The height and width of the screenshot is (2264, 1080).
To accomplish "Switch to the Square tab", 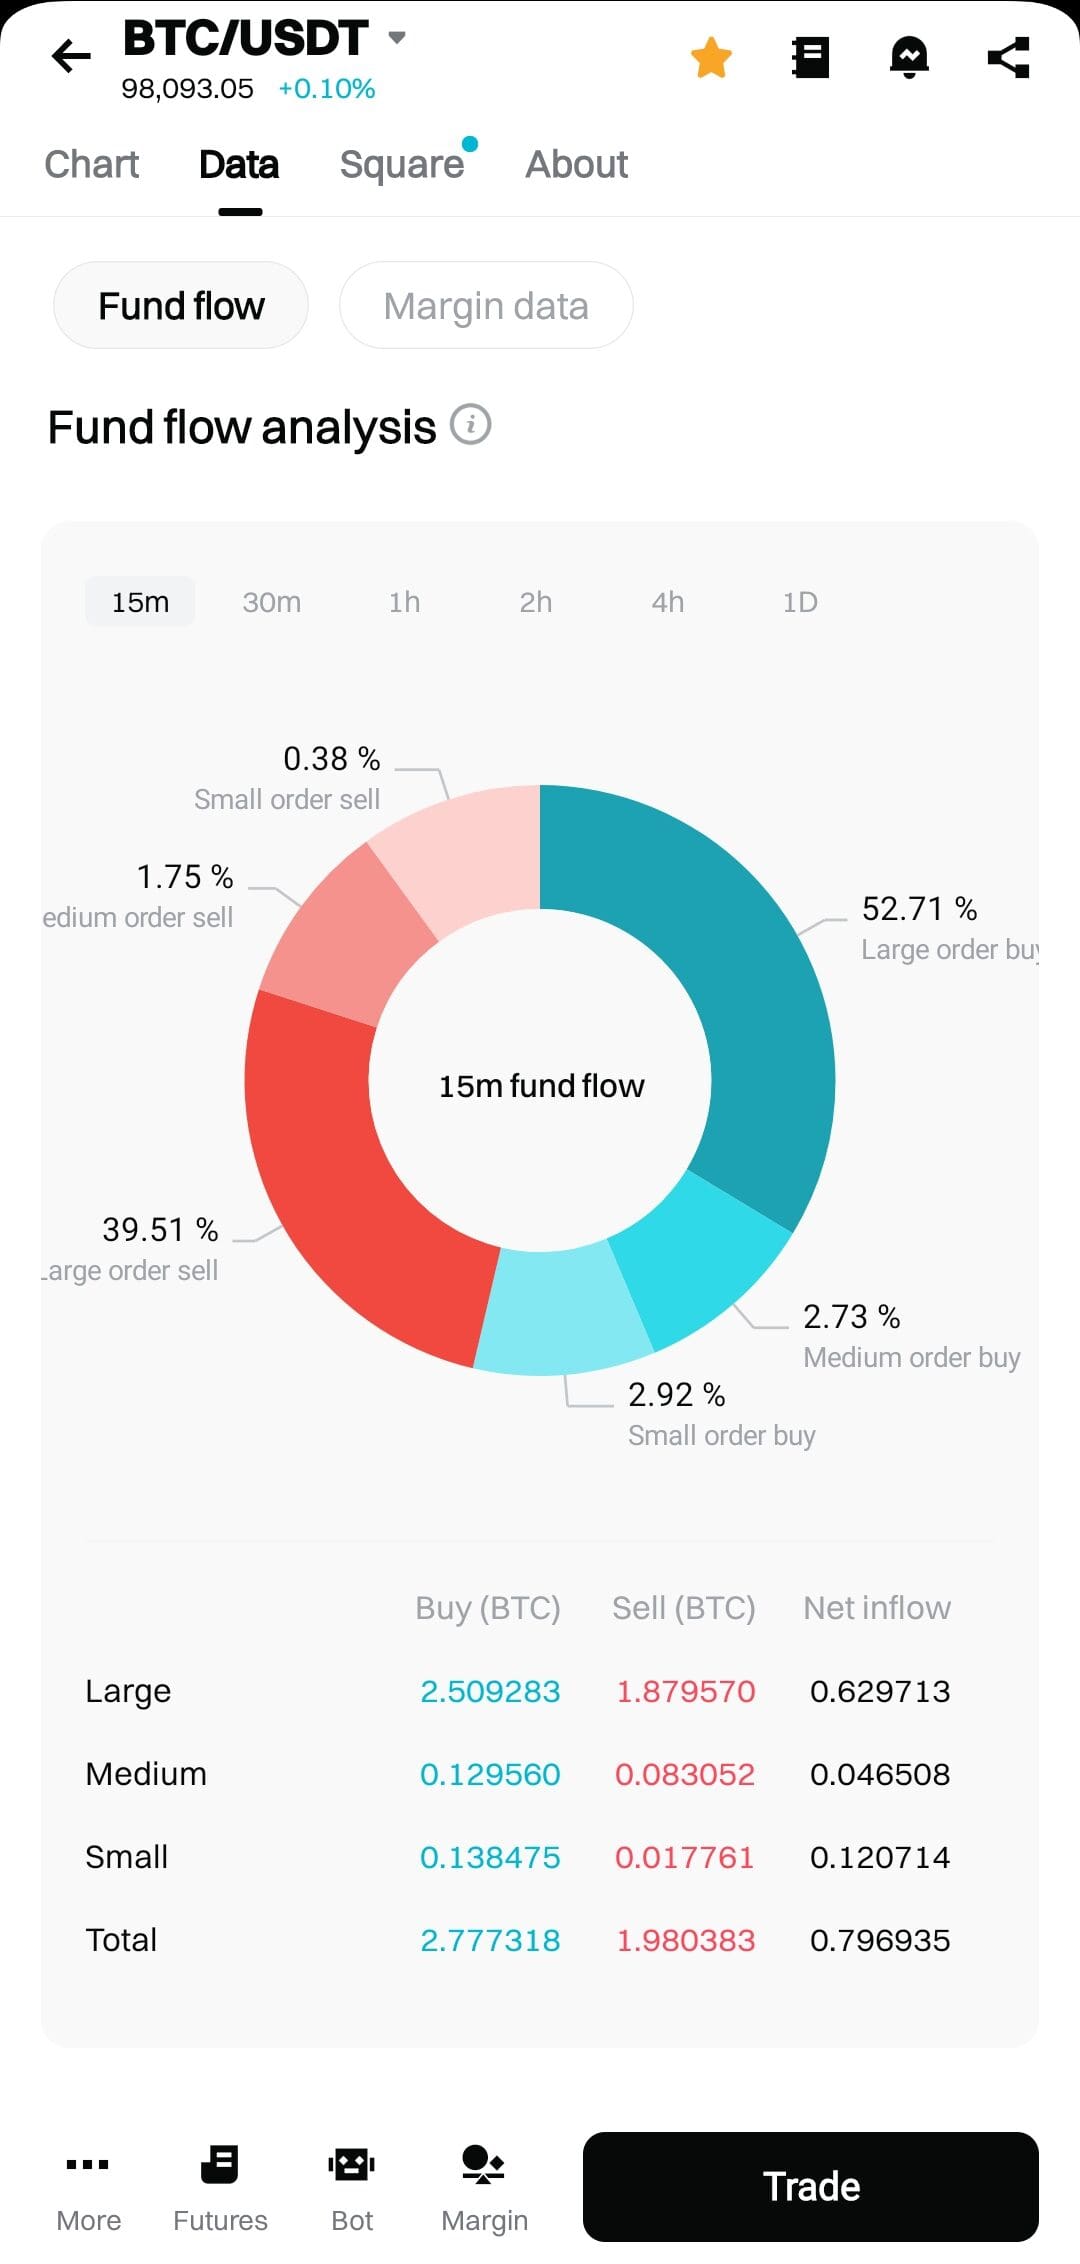I will pos(402,164).
